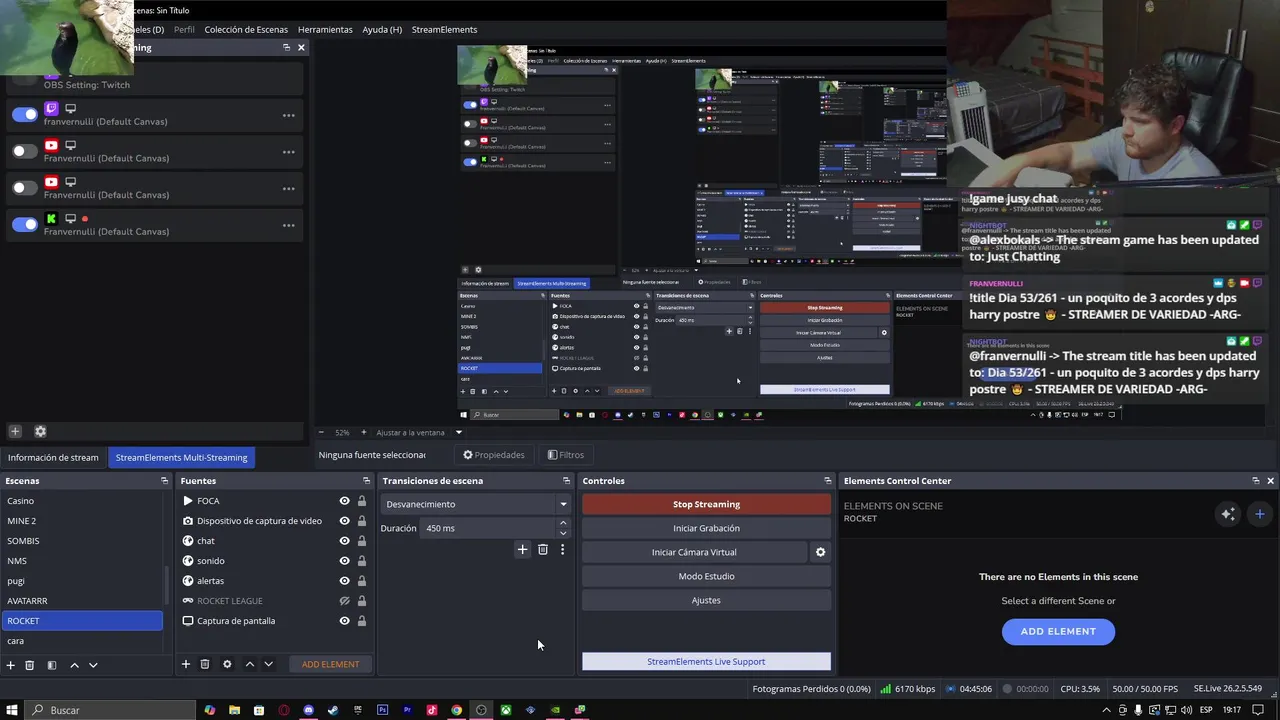Open the StreamElements menu
1280x720 pixels.
tap(444, 29)
